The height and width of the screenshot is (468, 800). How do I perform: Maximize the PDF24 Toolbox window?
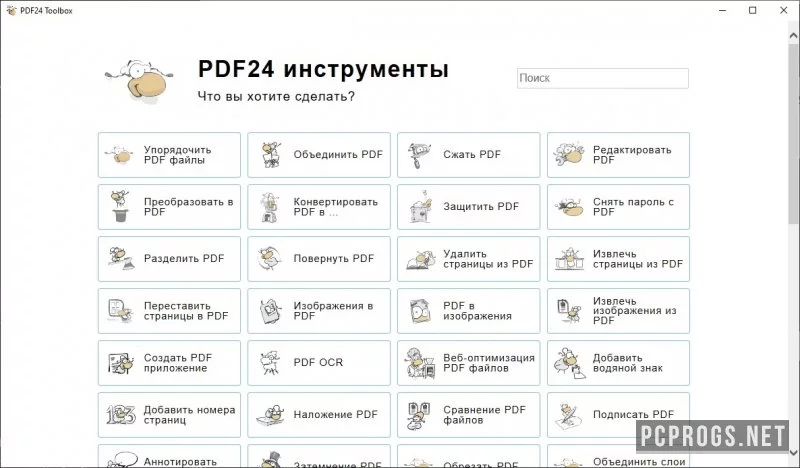[x=753, y=10]
